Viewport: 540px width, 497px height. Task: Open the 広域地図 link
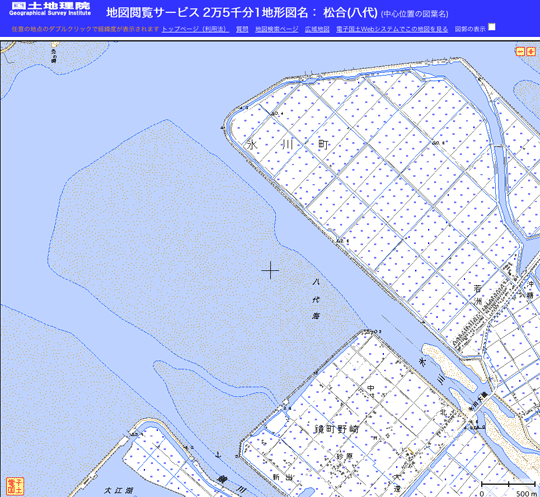[x=317, y=29]
